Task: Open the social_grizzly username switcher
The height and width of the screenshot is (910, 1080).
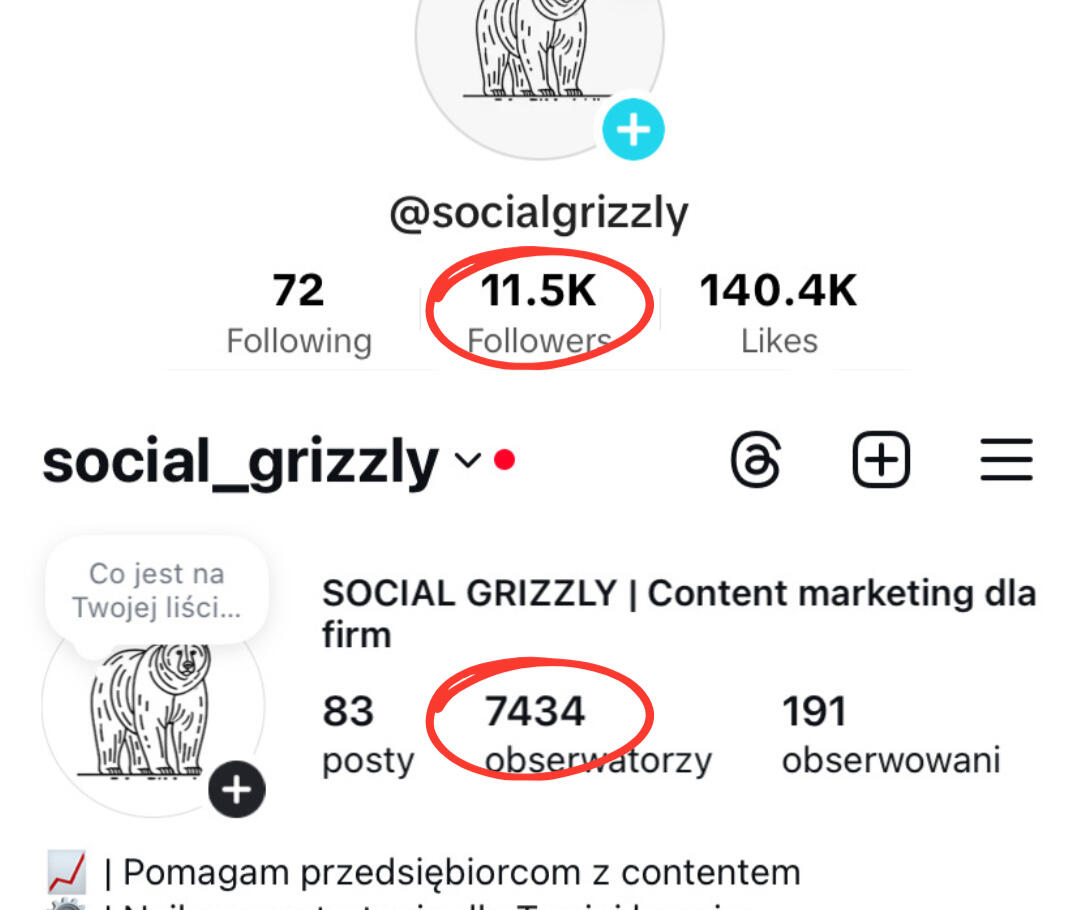Action: [241, 463]
